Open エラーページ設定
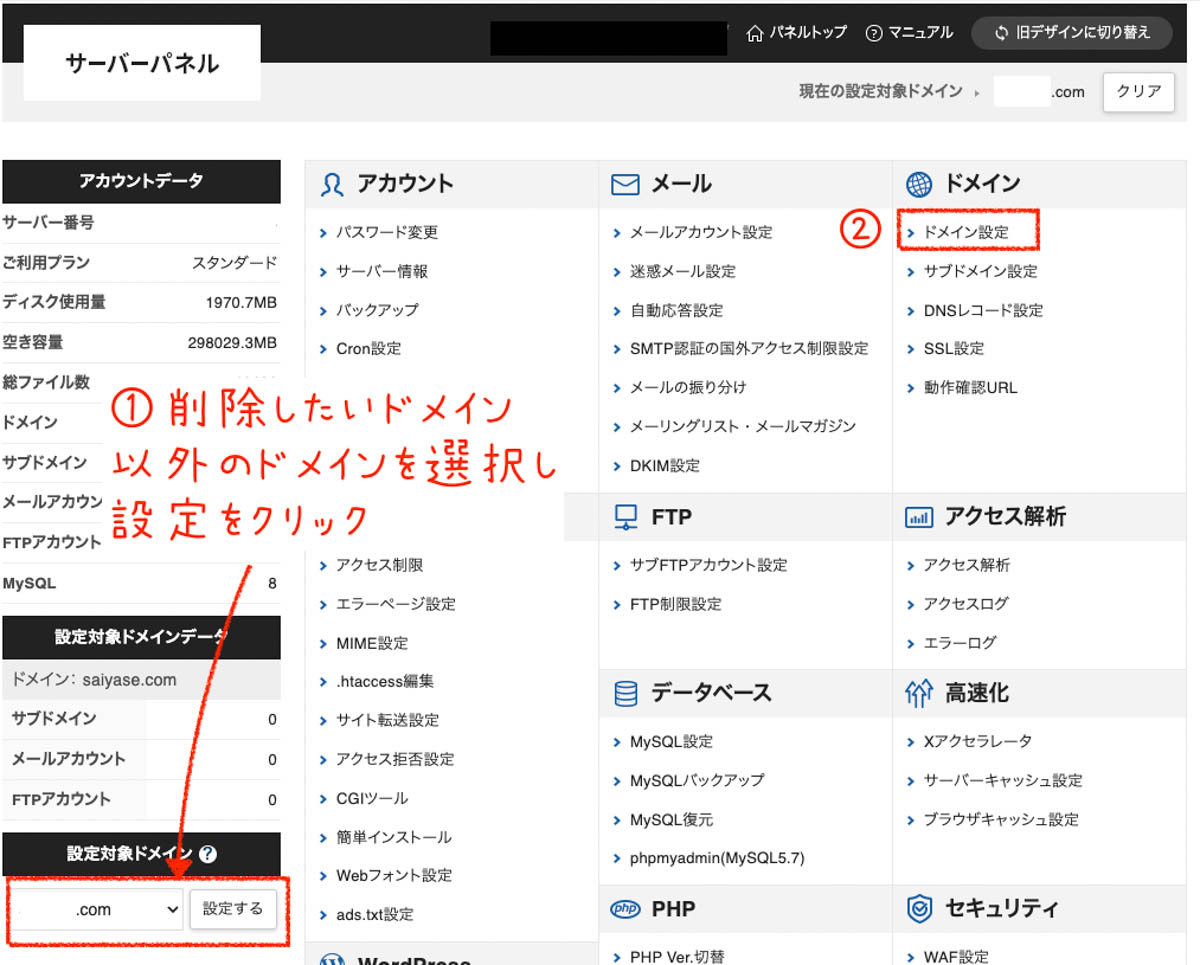The image size is (1200, 965). point(396,604)
